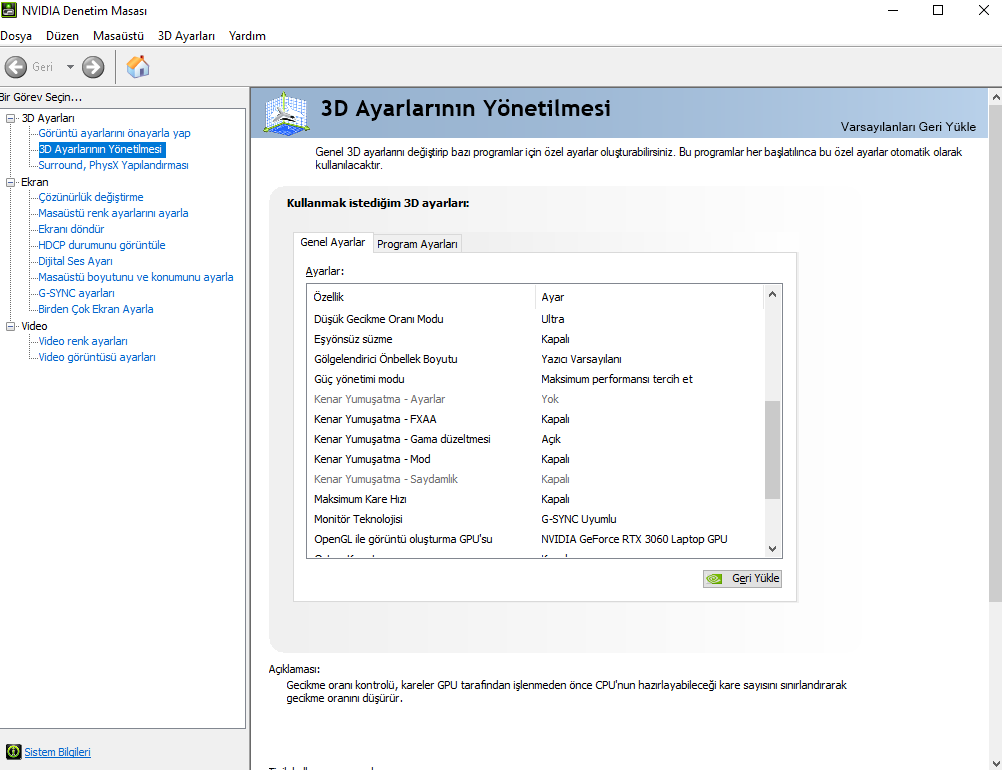Open Dijital Ses Ayarı

coord(75,261)
